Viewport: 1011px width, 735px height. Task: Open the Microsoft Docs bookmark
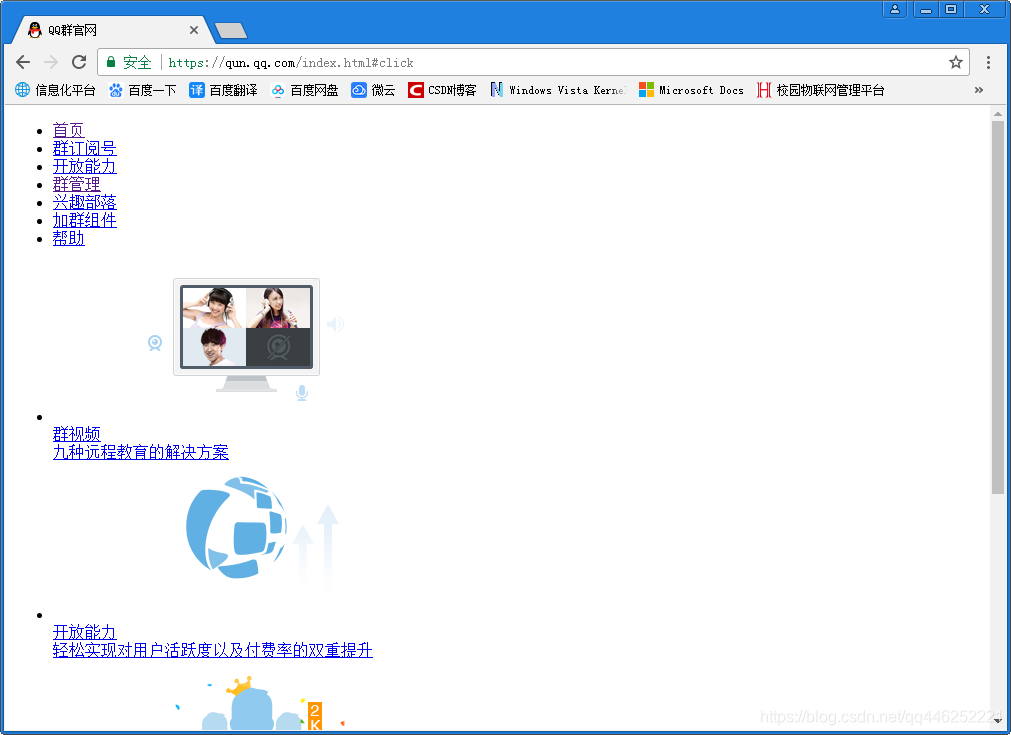[691, 90]
